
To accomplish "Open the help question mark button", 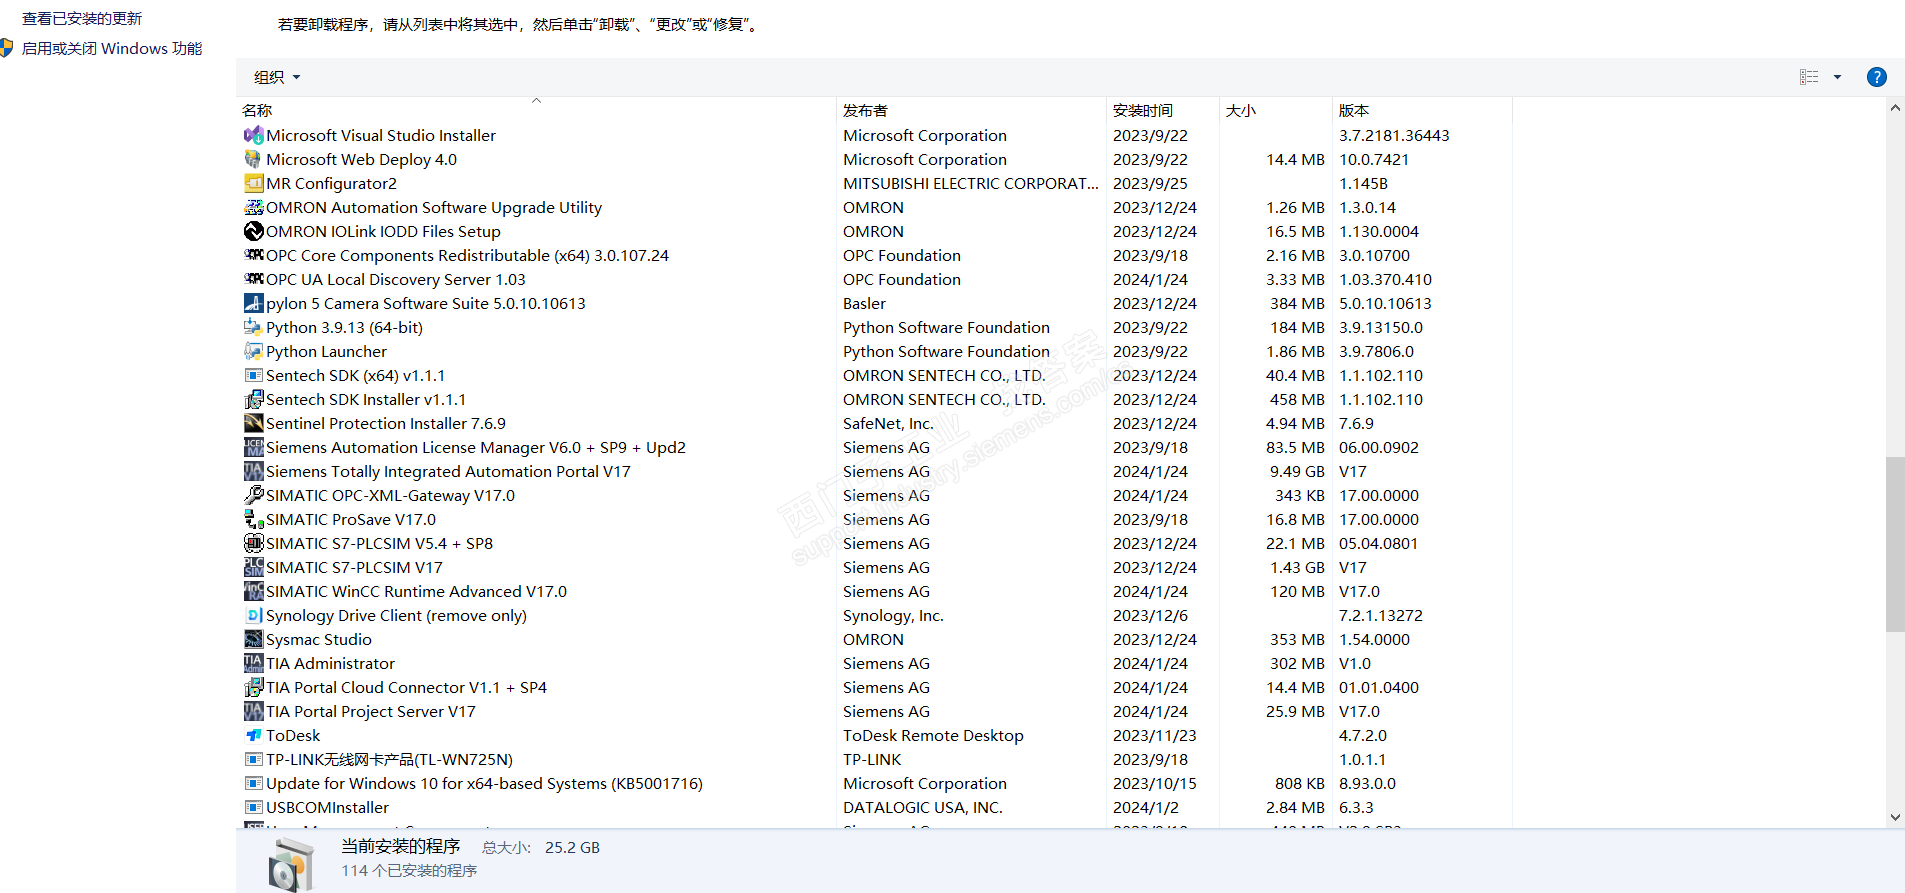I will pos(1877,77).
